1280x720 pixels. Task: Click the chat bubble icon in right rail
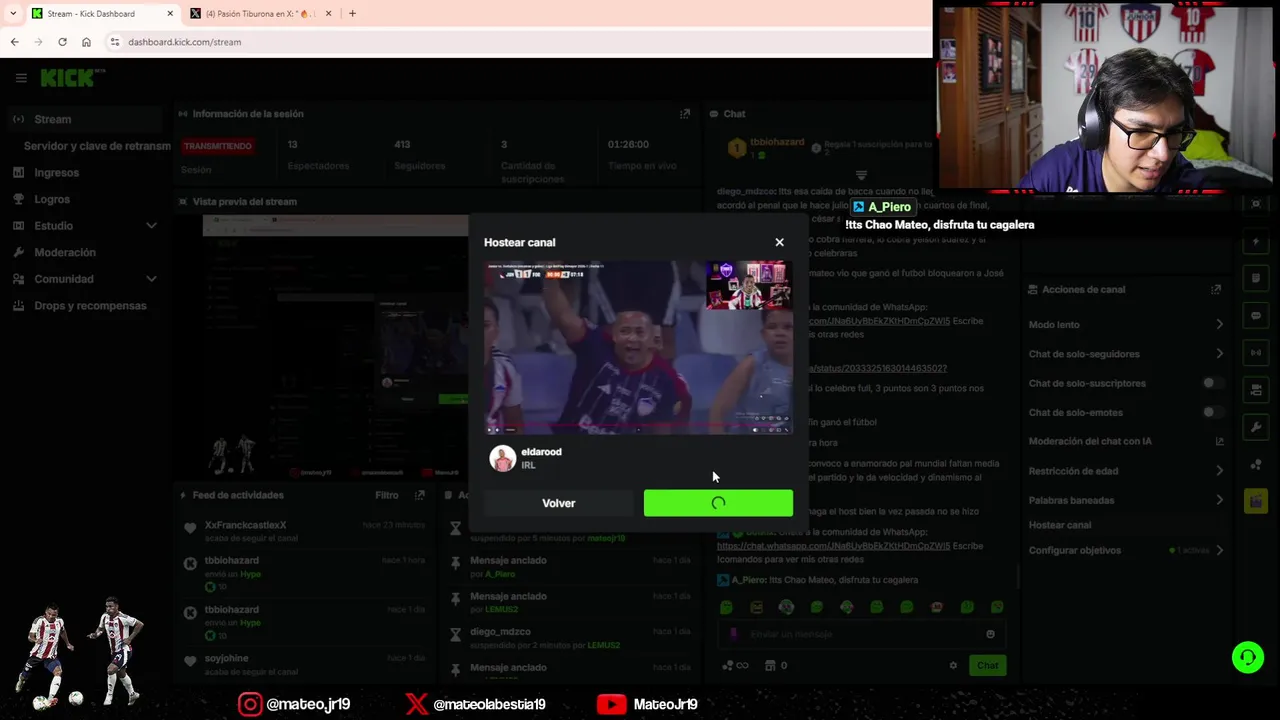click(1256, 315)
